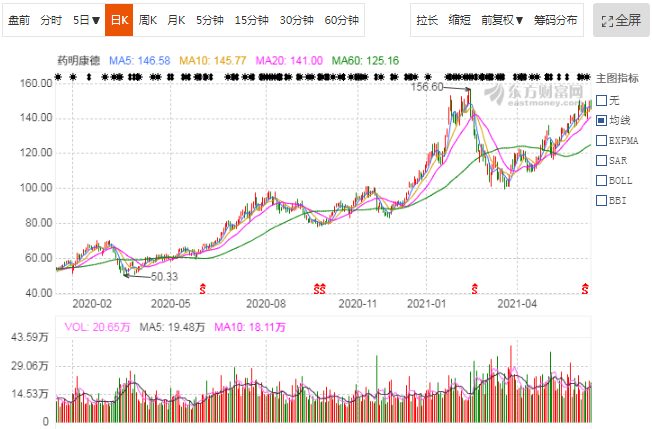Open the 5日 dropdown
Viewport: 652px width, 429px height.
coord(86,20)
